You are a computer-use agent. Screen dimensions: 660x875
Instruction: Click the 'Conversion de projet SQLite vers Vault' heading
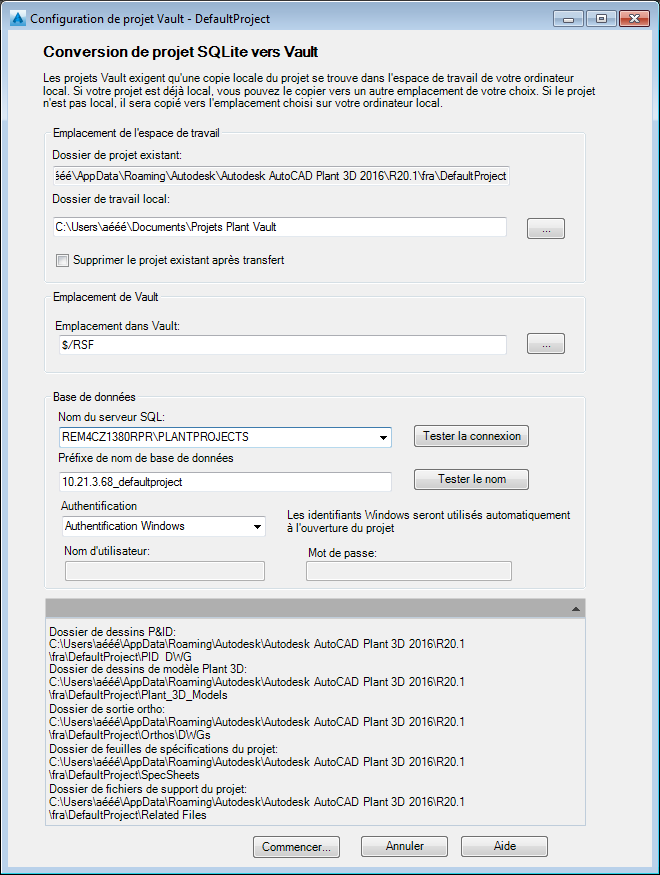(181, 52)
